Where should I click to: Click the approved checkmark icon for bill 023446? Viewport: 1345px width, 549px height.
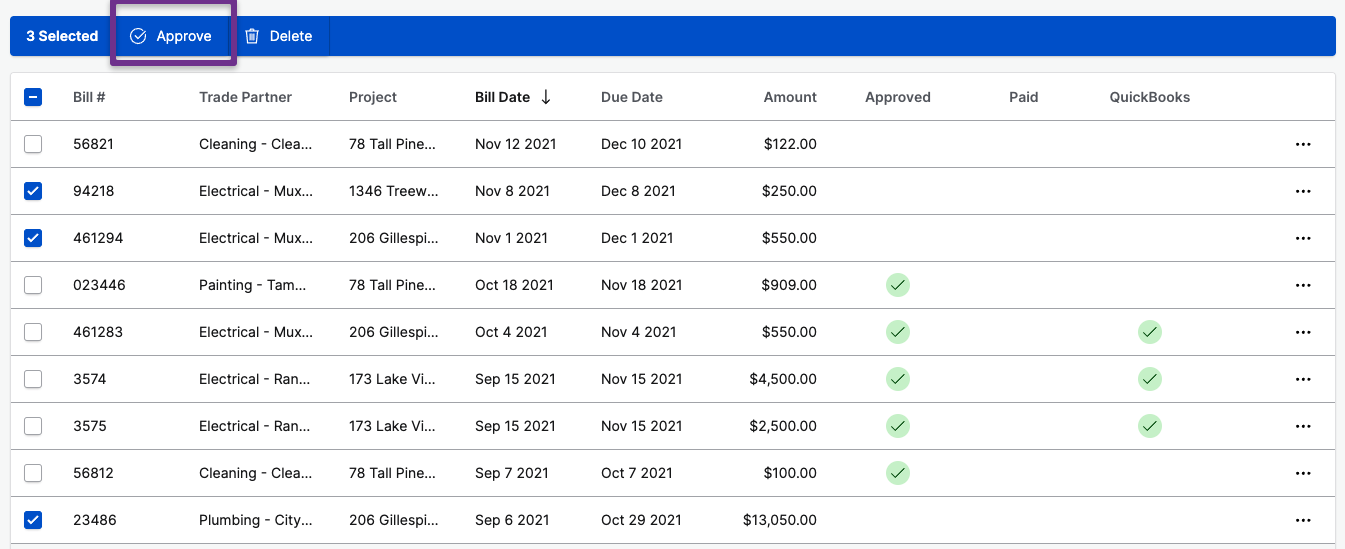[898, 285]
